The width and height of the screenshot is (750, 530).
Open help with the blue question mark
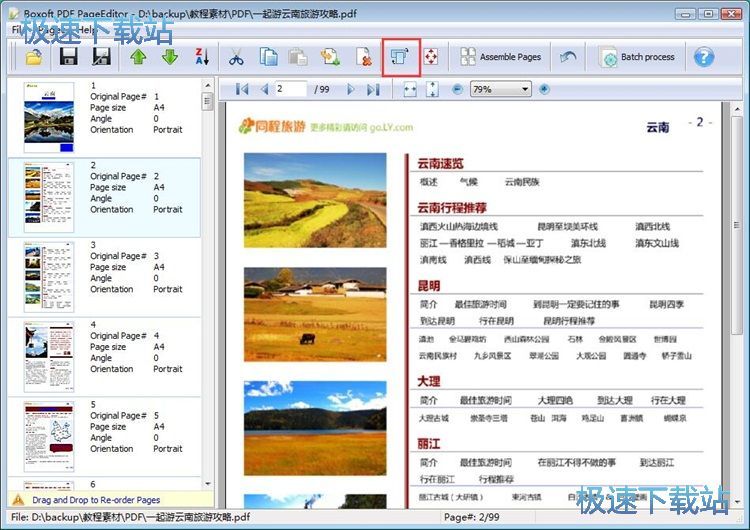pyautogui.click(x=704, y=57)
